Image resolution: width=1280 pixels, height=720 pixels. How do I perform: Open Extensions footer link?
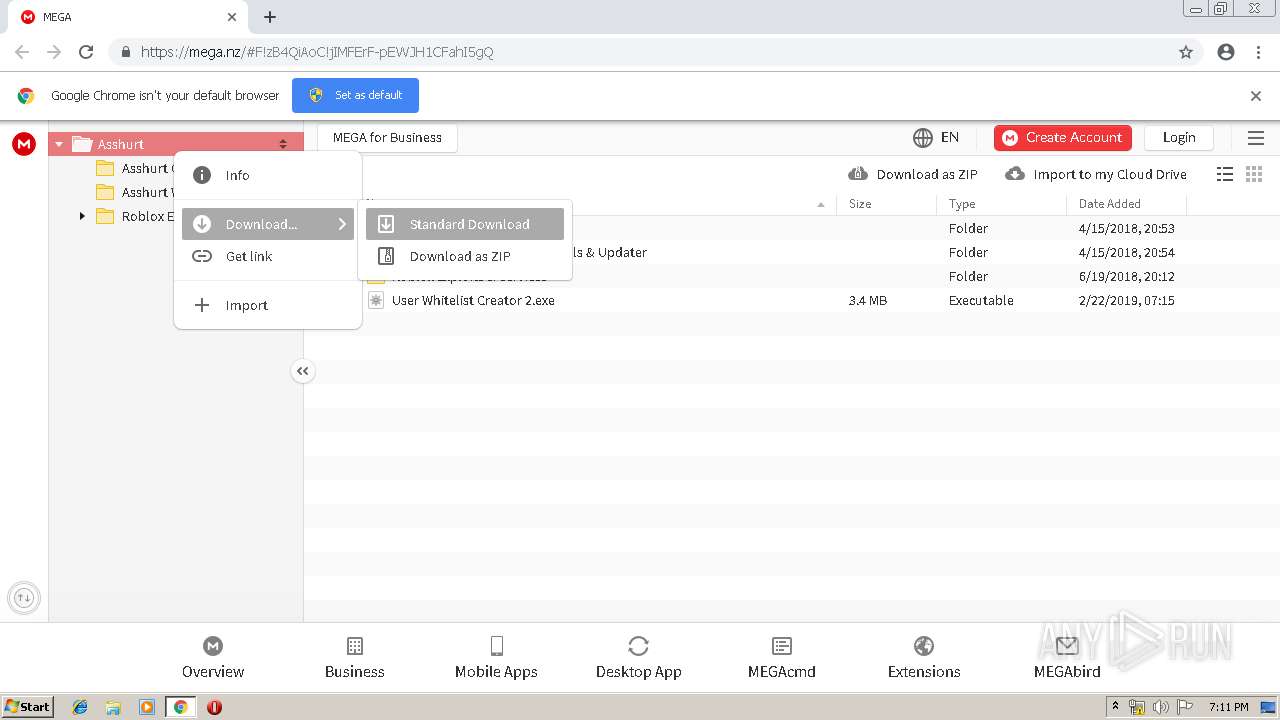924,658
